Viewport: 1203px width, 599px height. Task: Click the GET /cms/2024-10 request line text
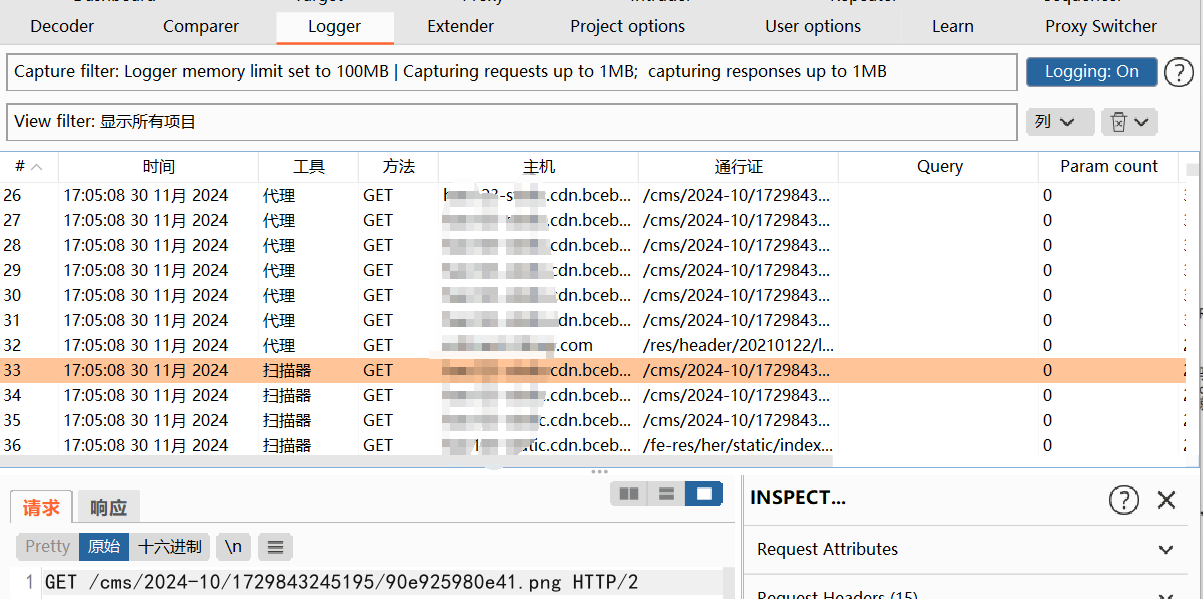point(342,582)
